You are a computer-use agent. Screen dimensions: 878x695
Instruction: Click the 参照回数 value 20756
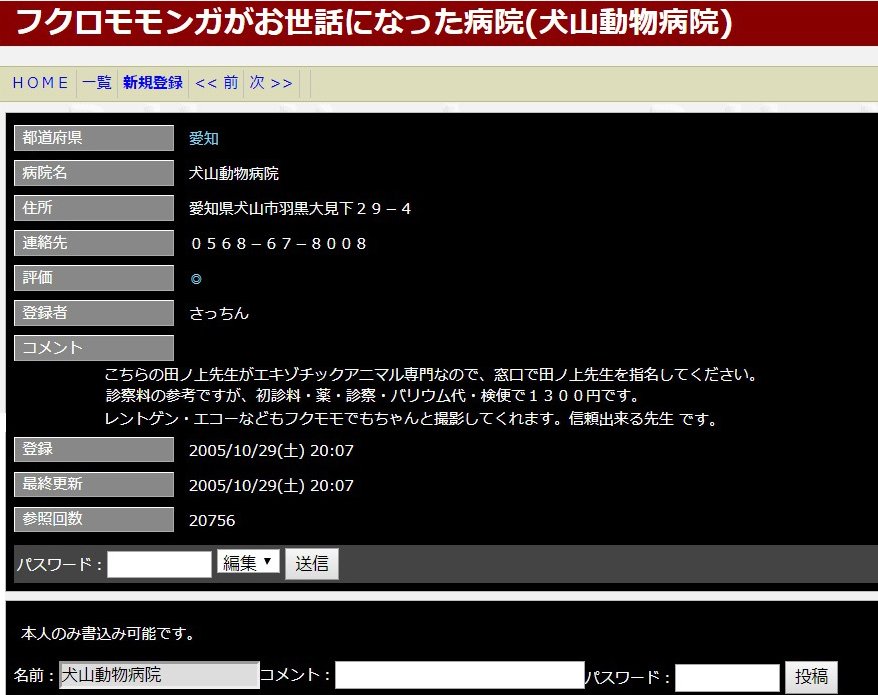[x=212, y=521]
